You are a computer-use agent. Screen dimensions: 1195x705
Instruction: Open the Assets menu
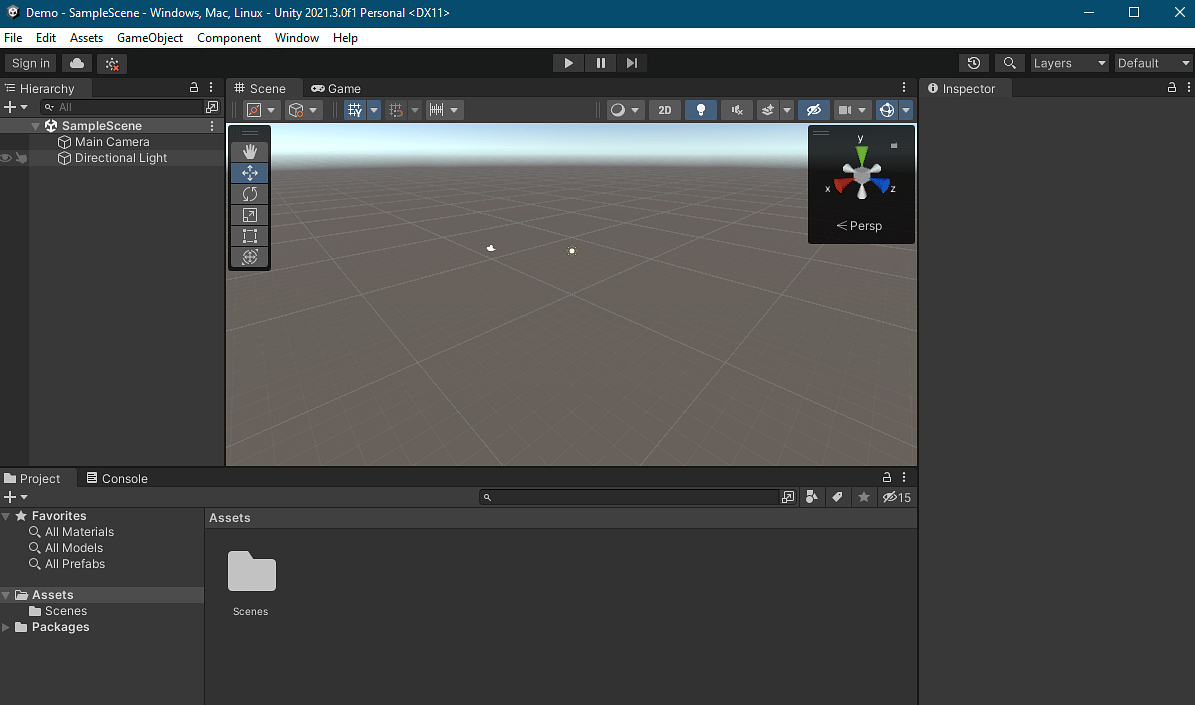click(86, 37)
